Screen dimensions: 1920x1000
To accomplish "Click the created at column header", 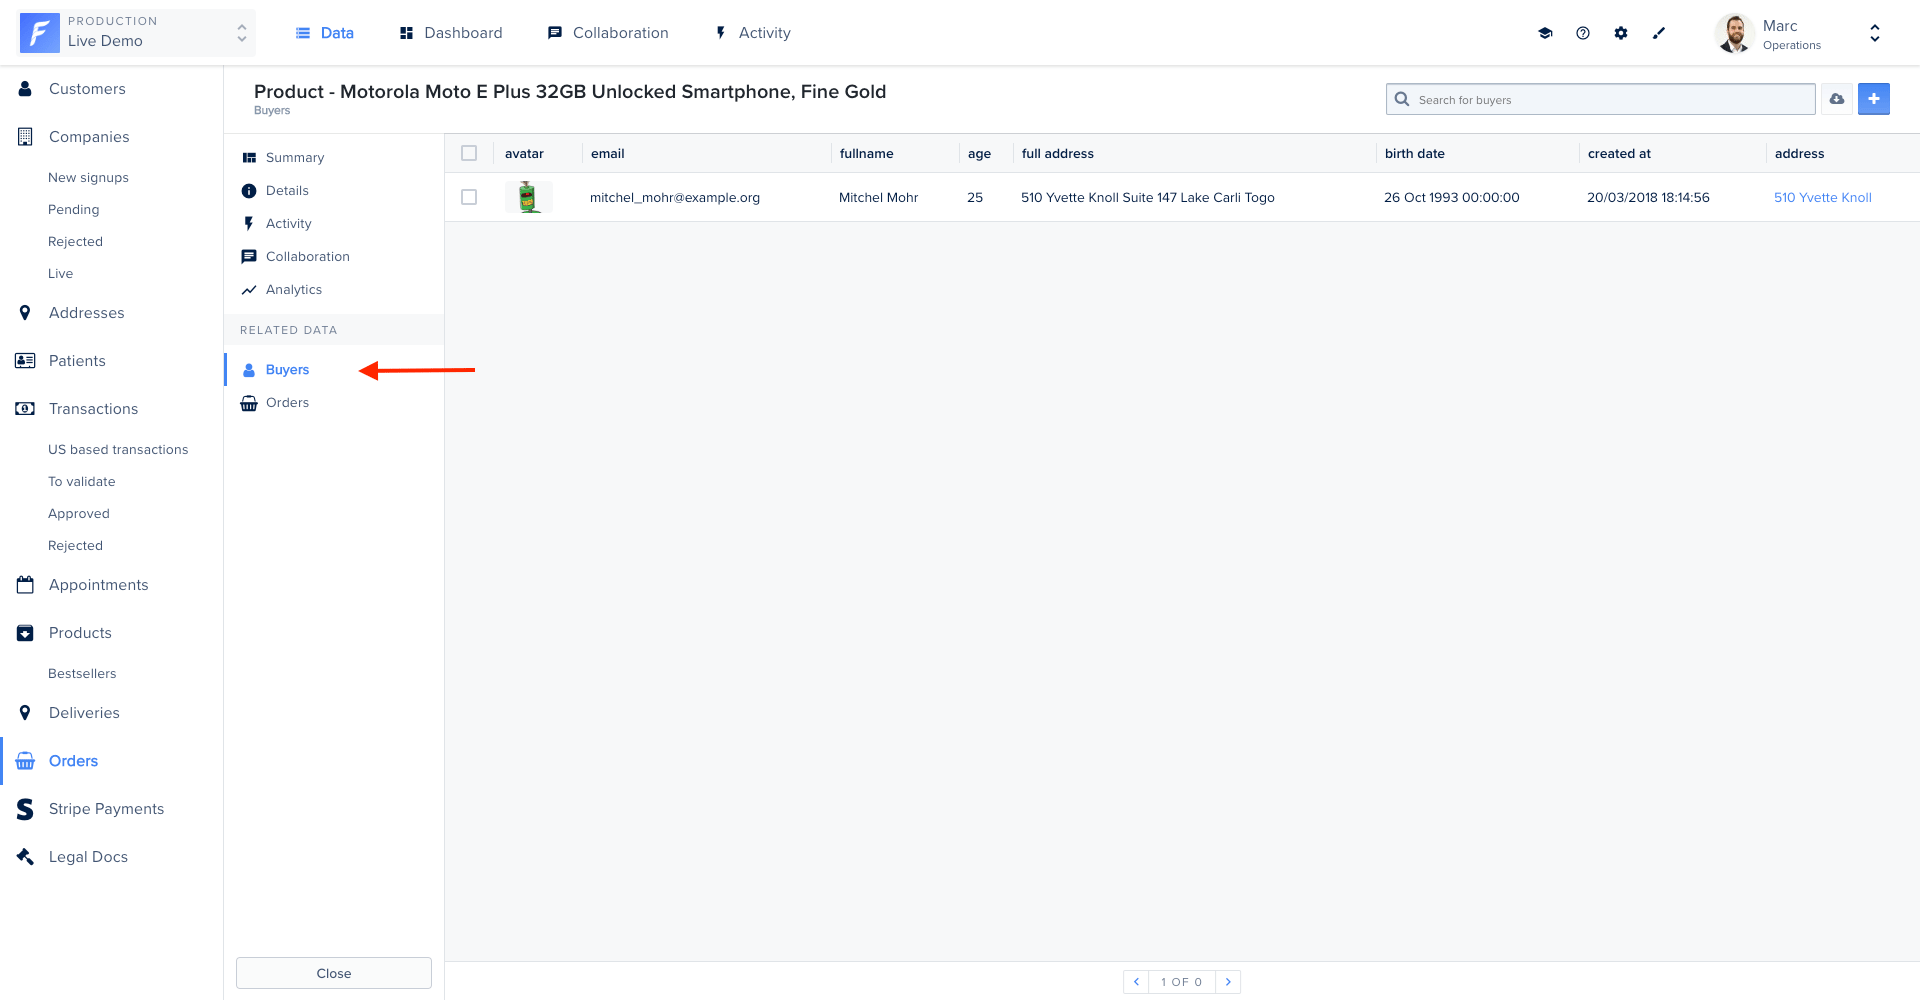I will (x=1619, y=154).
